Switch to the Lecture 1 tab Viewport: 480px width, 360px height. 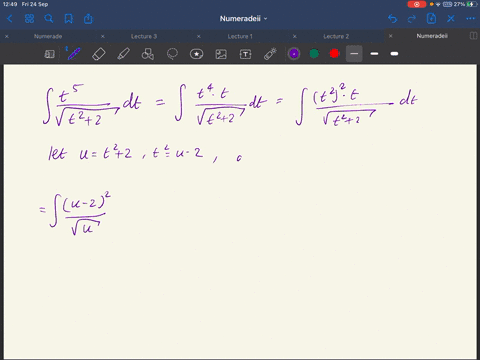pos(240,36)
